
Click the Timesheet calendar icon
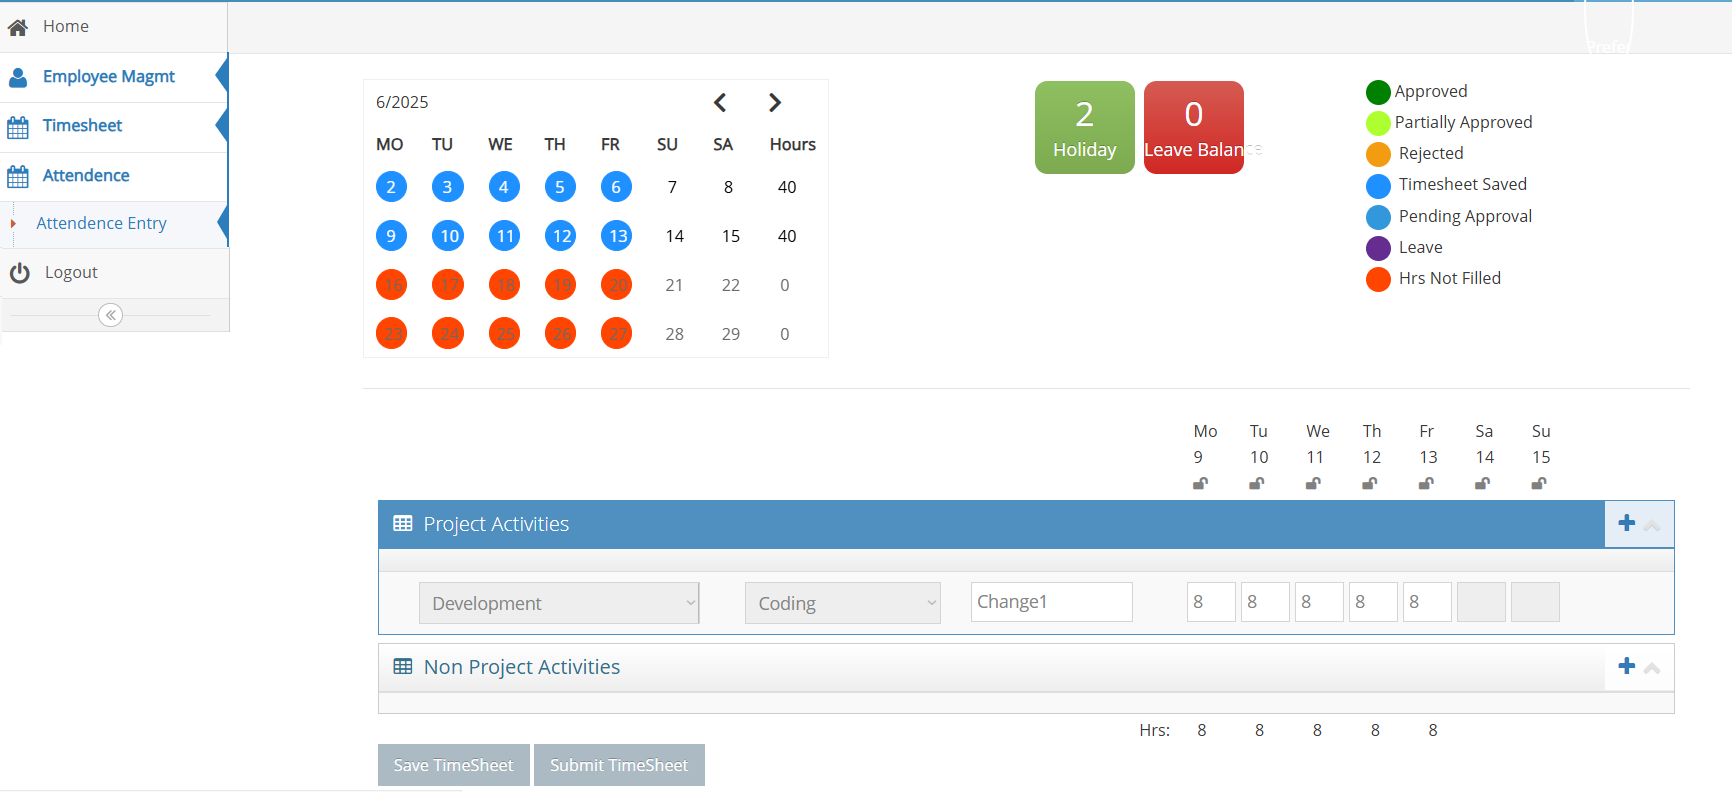coord(18,127)
